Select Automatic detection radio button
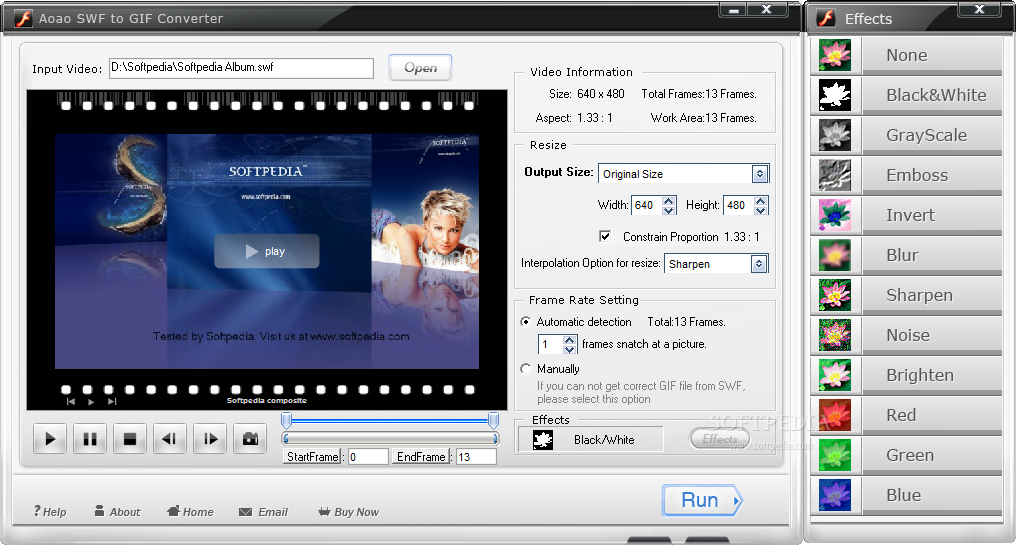Image resolution: width=1016 pixels, height=545 pixels. click(x=525, y=321)
